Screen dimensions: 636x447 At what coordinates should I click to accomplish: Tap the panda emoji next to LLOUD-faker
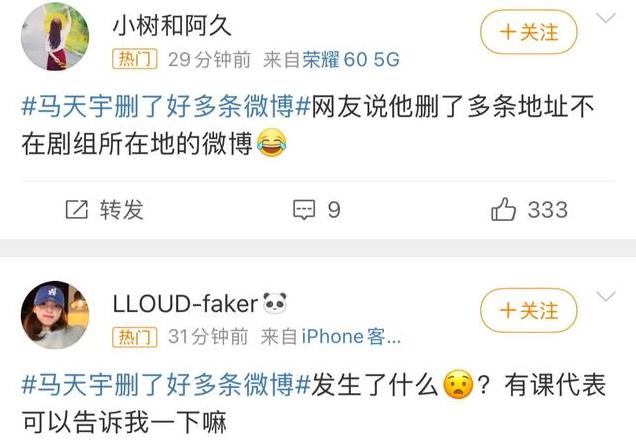[275, 303]
